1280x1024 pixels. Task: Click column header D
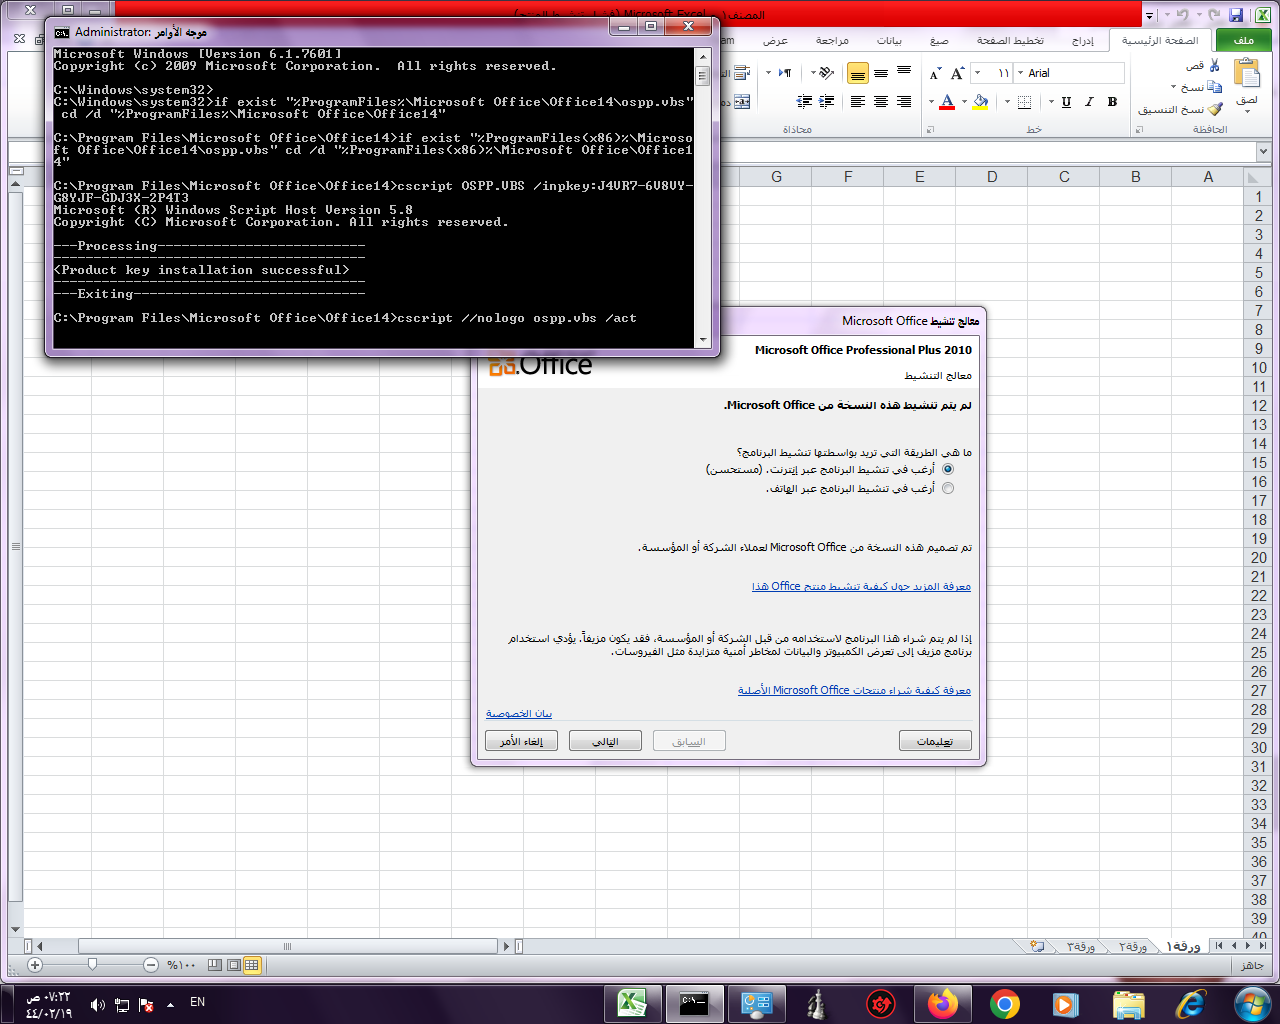(992, 177)
